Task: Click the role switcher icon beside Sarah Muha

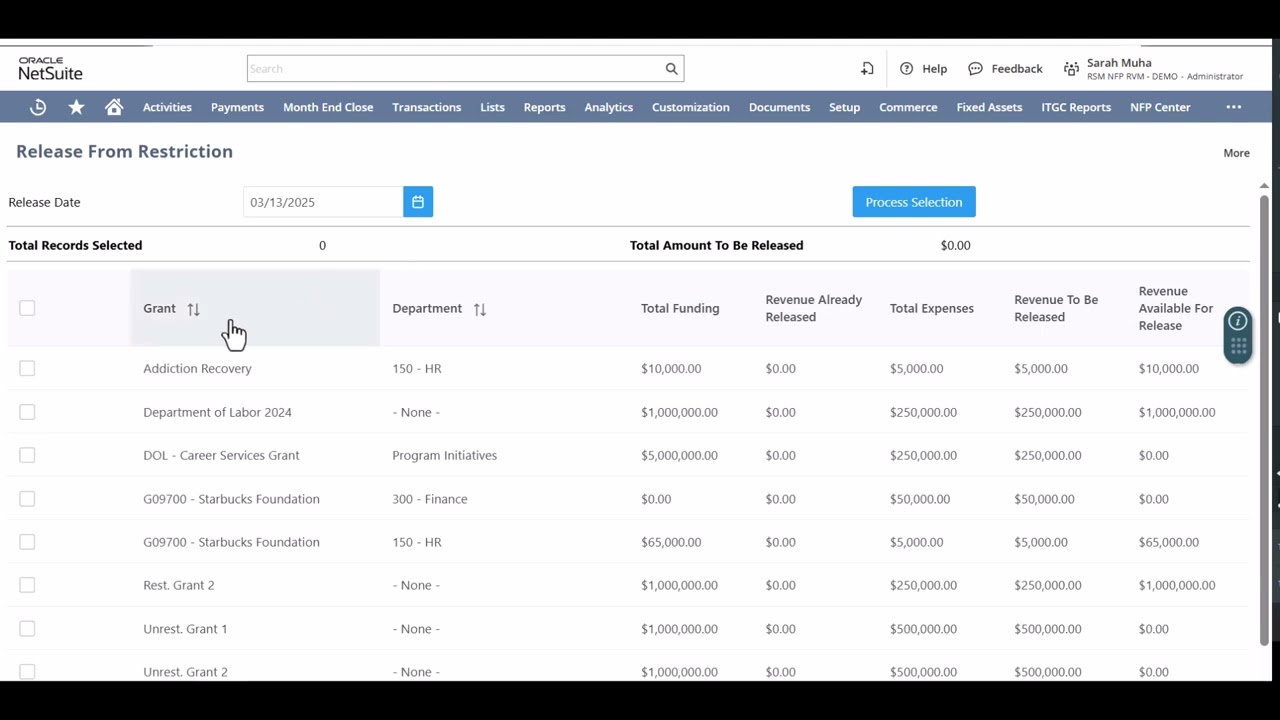Action: (1071, 69)
